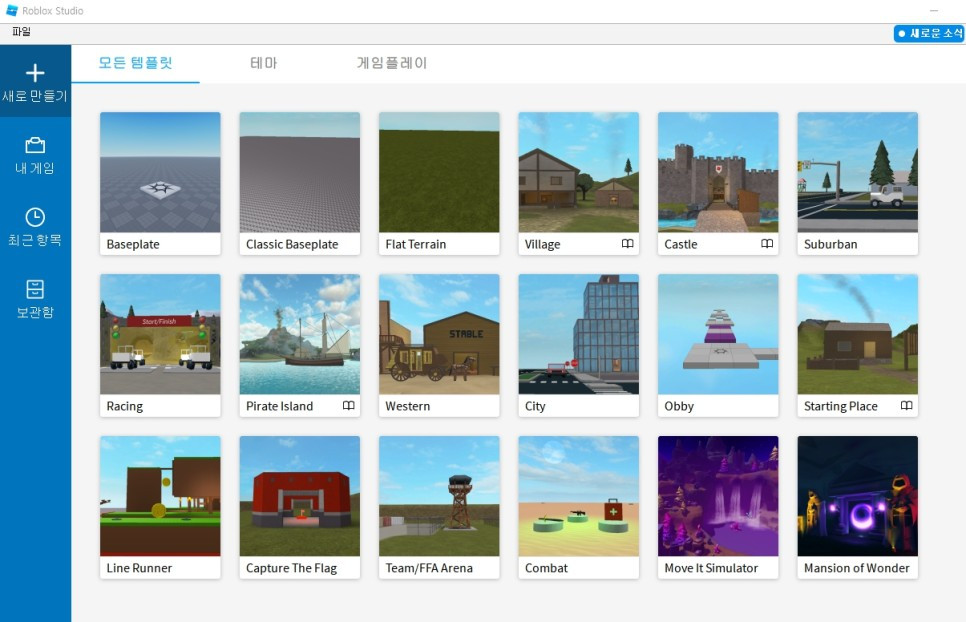The image size is (966, 622).
Task: Select the Castle template thumbnail
Action: [718, 172]
